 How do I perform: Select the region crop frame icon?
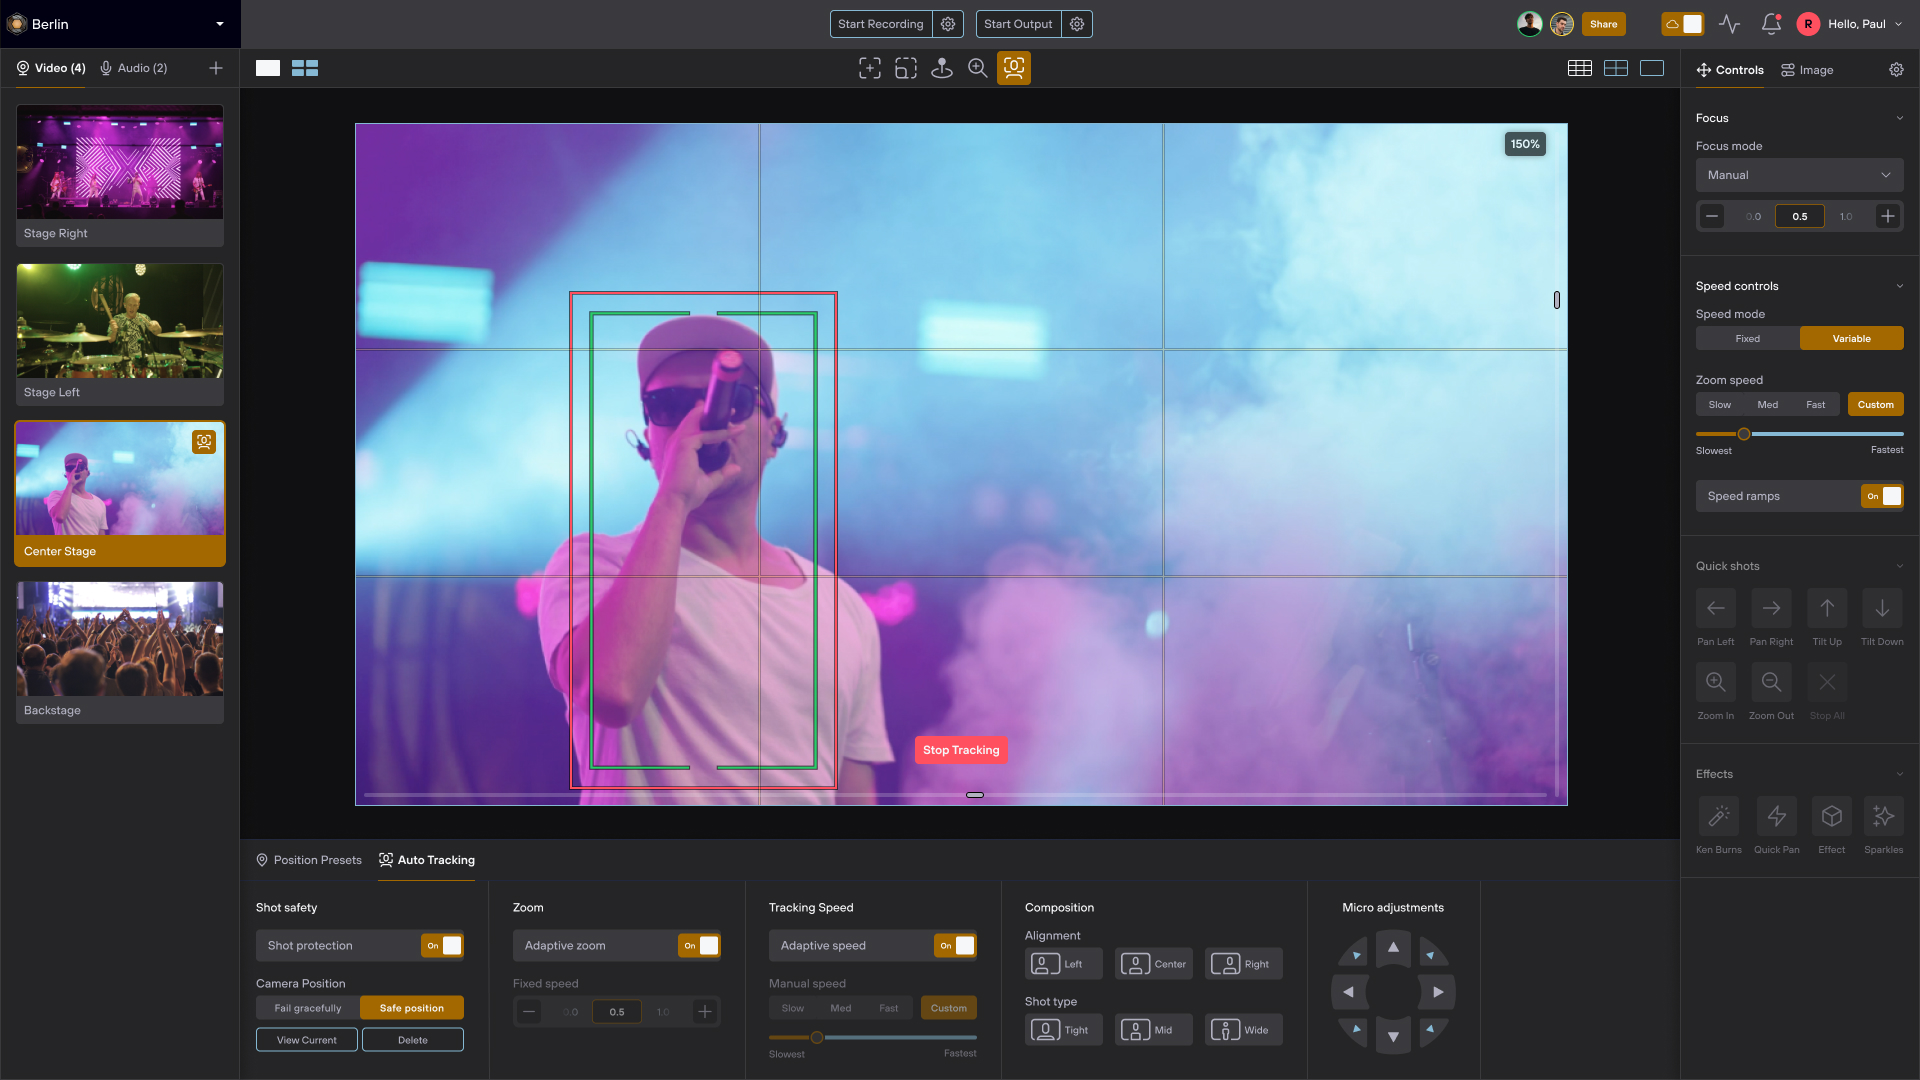coord(905,68)
